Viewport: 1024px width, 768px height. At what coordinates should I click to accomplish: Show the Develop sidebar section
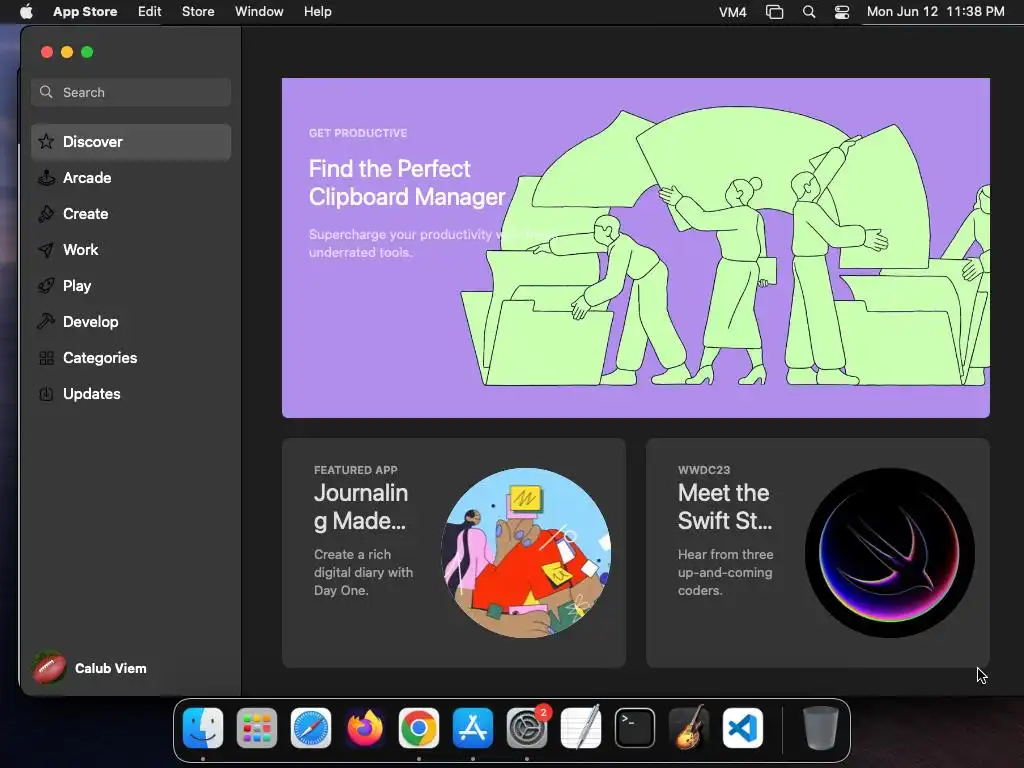131,321
